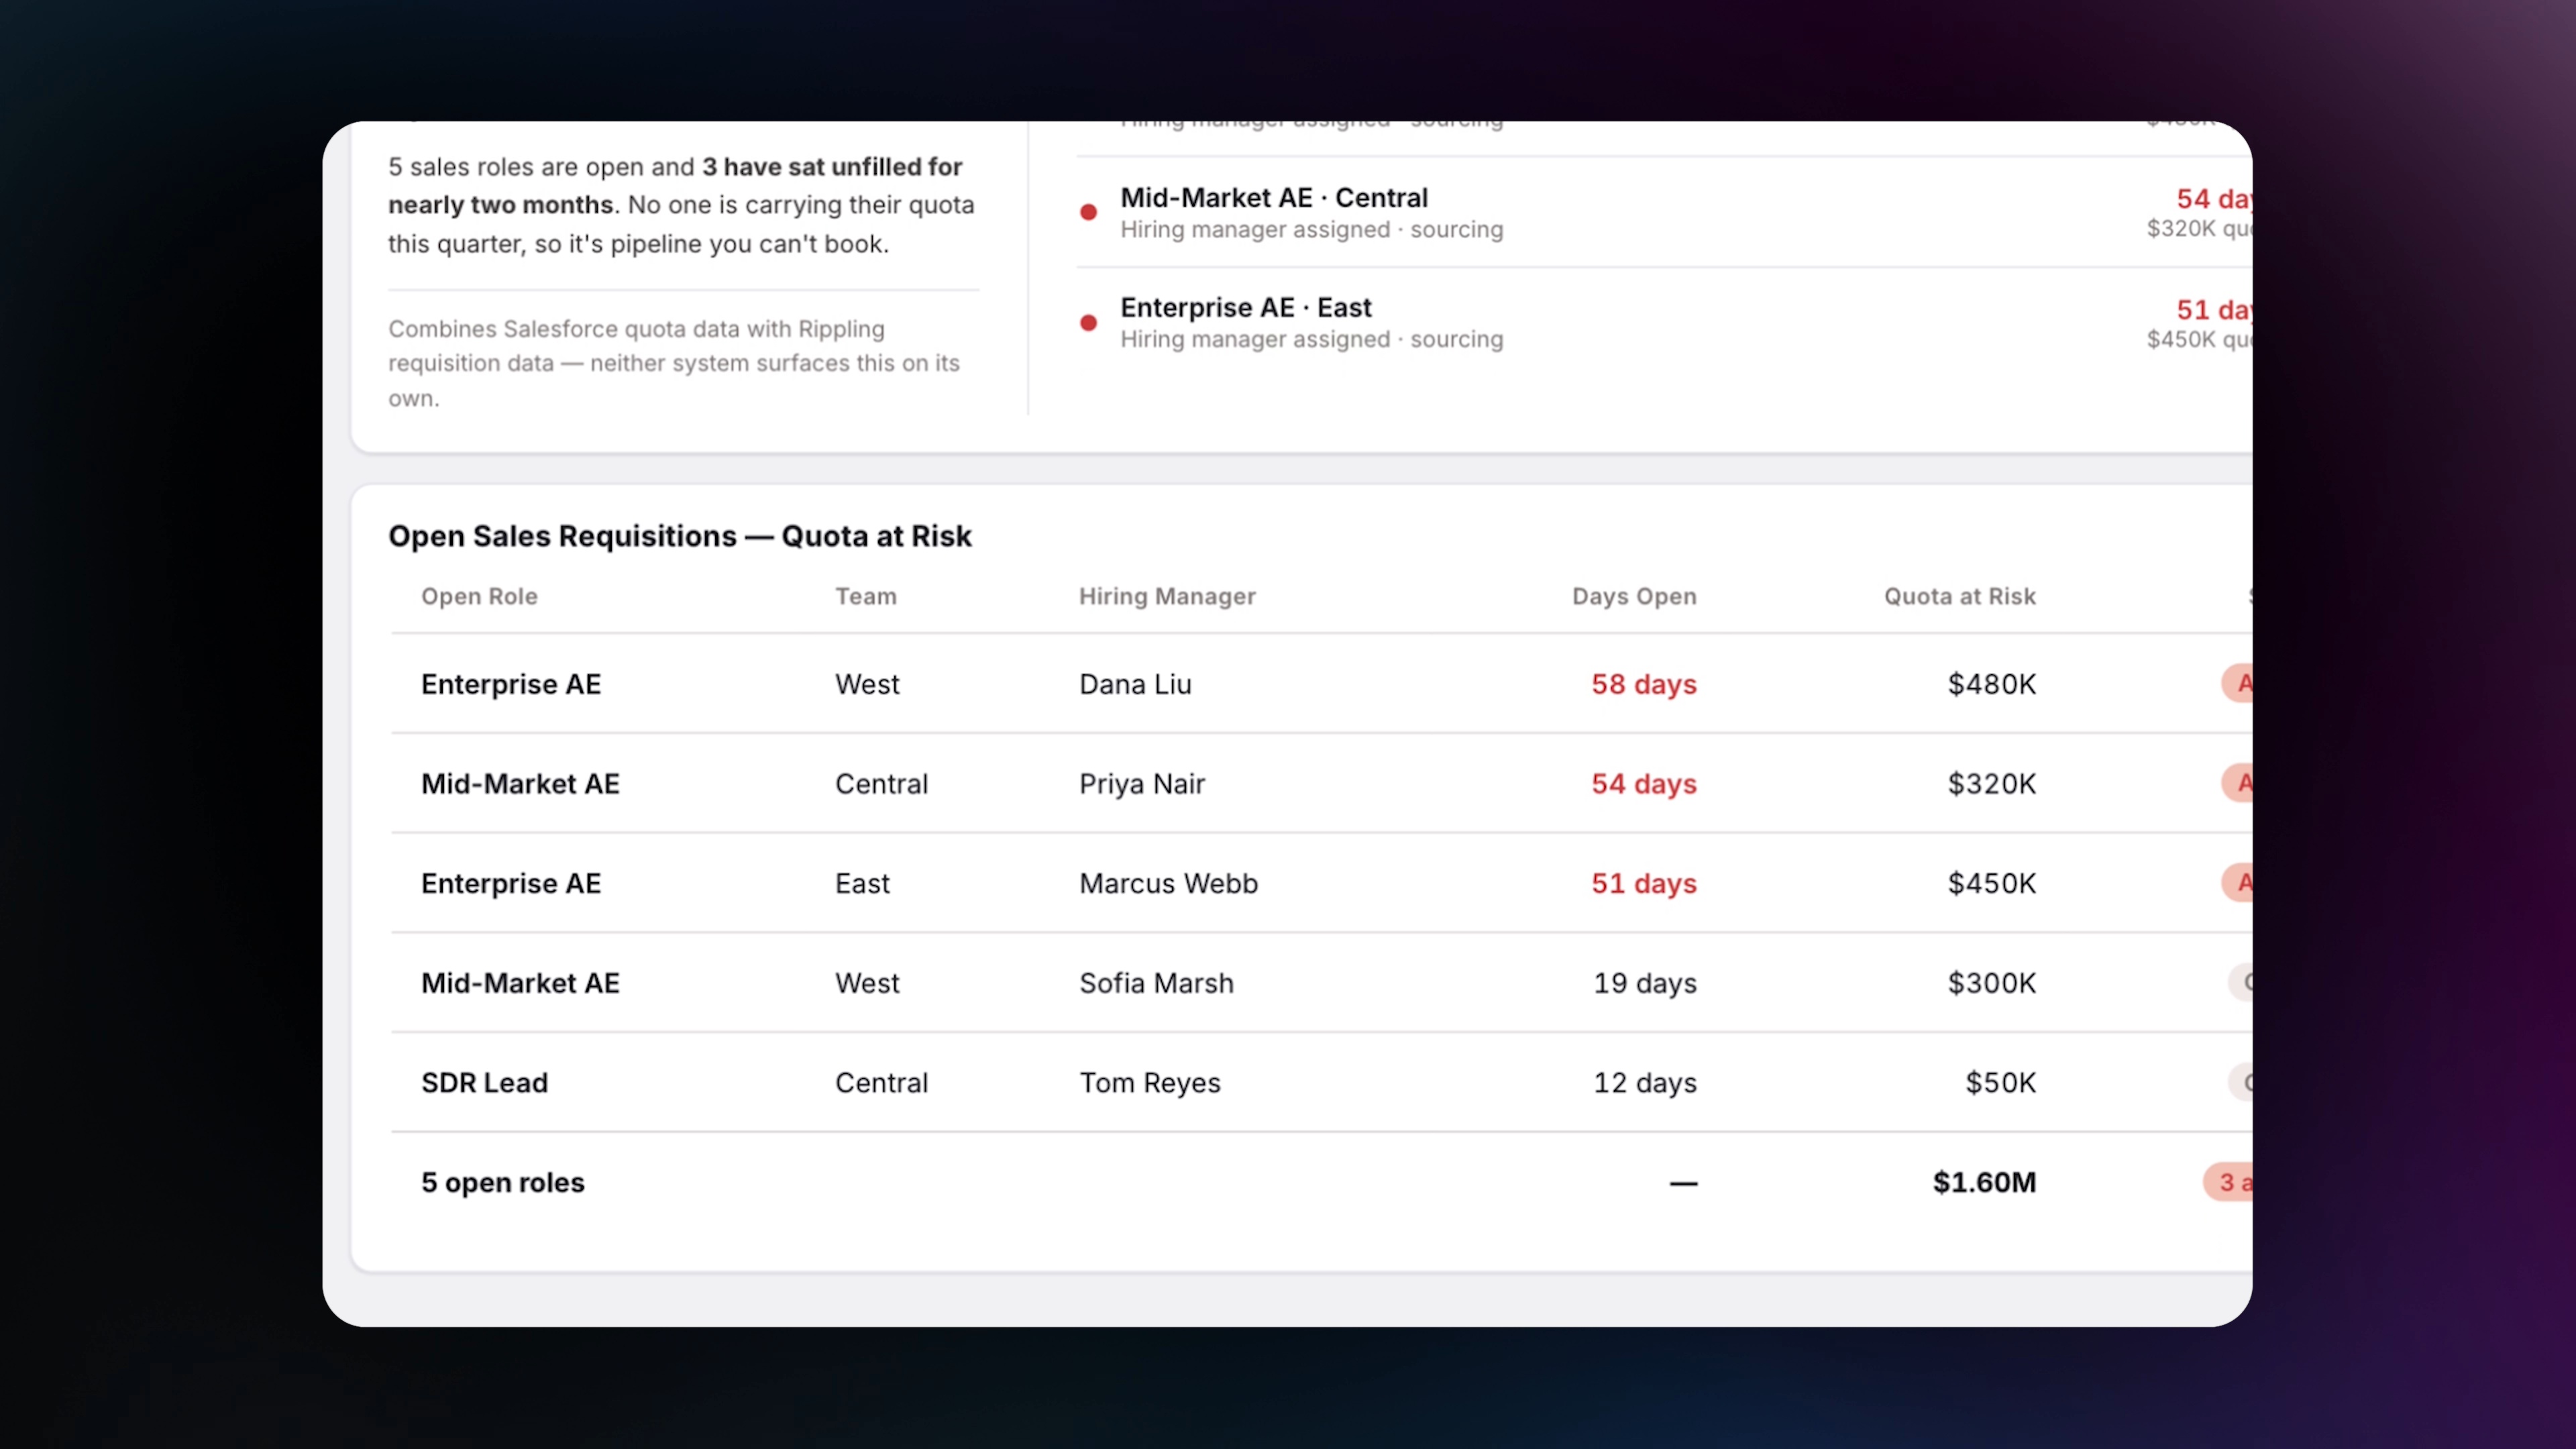
Task: Click the 12 days value
Action: pyautogui.click(x=1645, y=1083)
